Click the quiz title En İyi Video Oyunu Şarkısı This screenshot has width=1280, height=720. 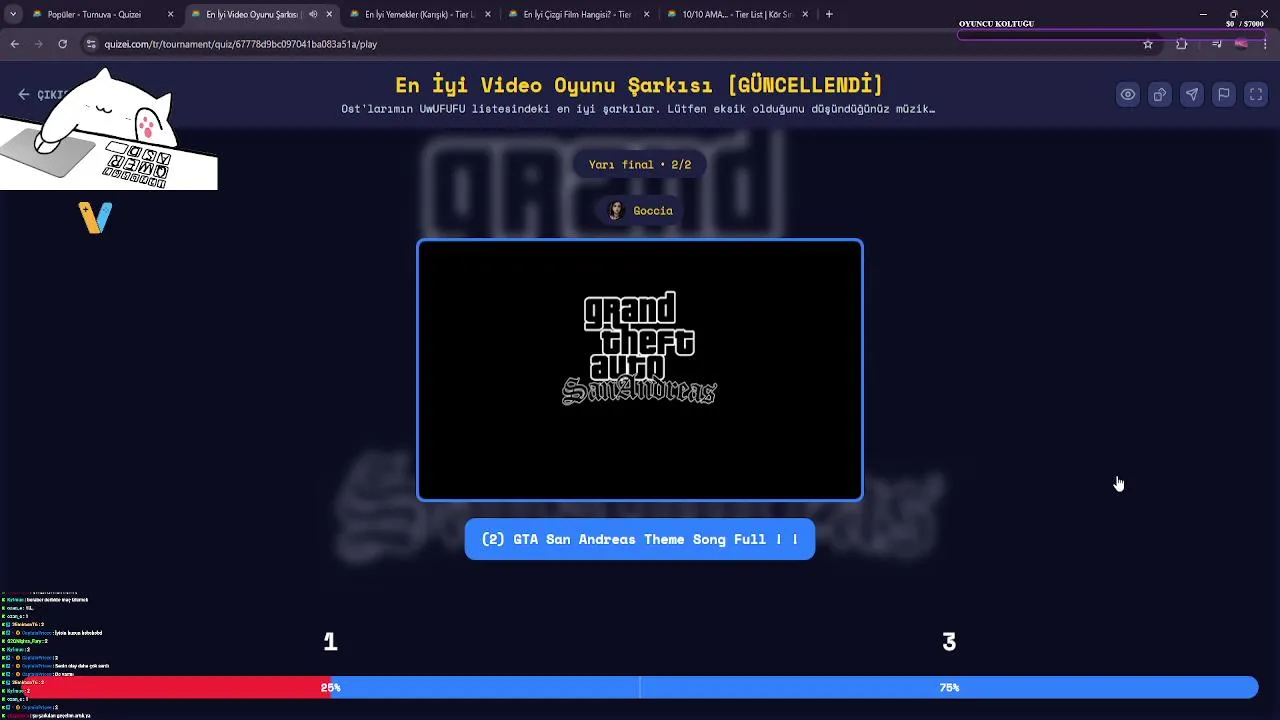click(639, 85)
